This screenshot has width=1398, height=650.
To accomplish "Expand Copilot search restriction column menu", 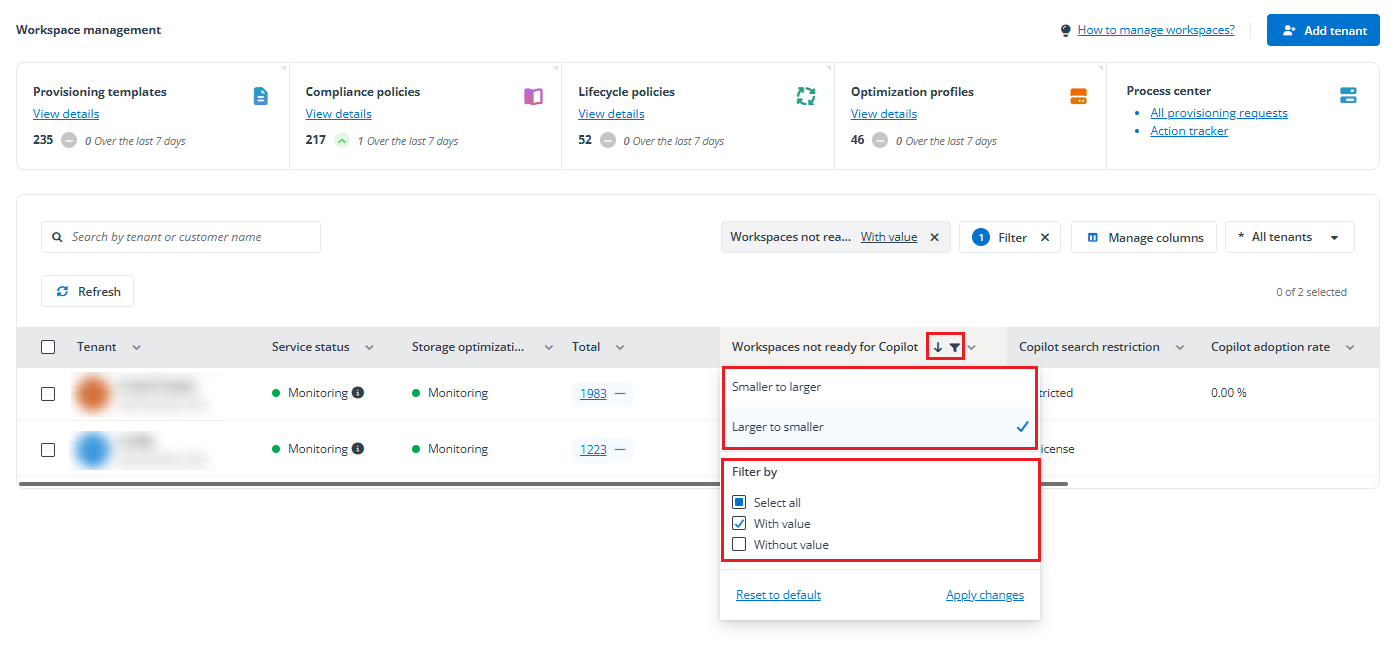I will point(1179,347).
